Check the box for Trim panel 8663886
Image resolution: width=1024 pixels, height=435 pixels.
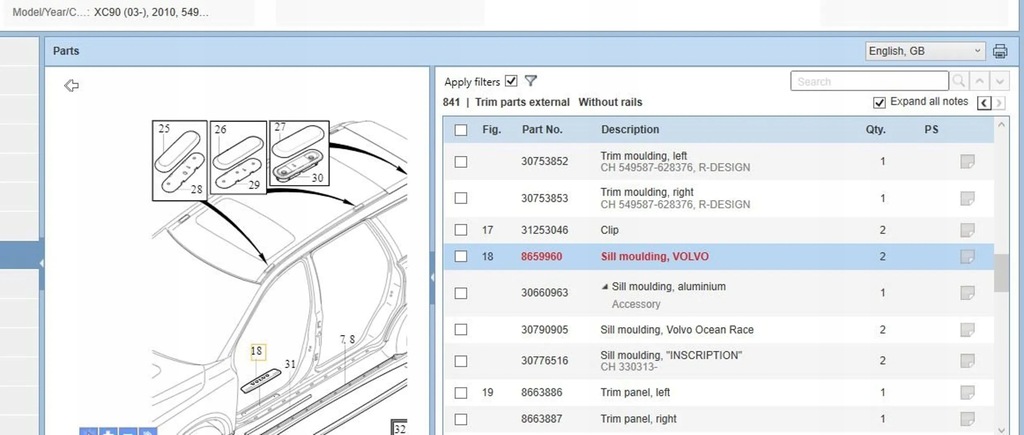[461, 393]
